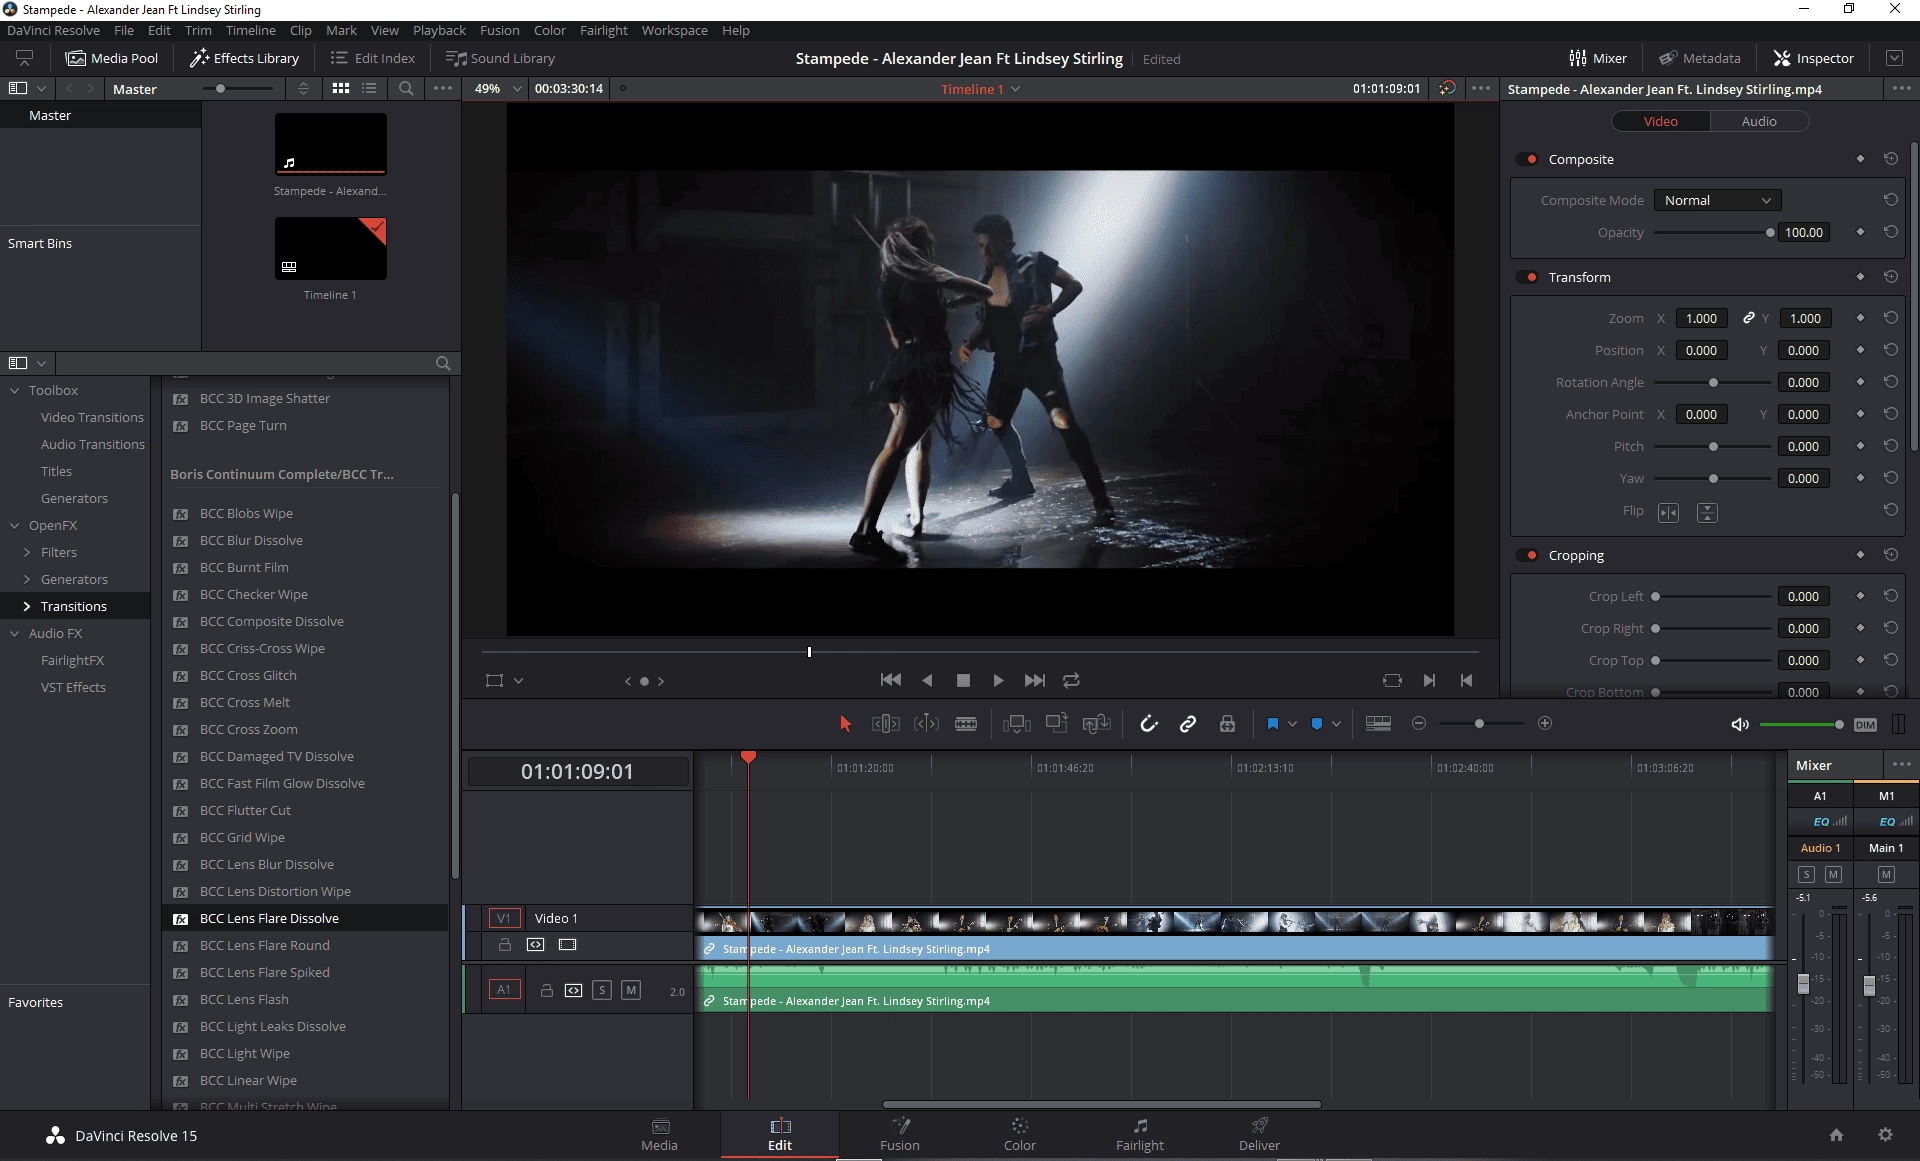1920x1161 pixels.
Task: Add a blue flag to clip
Action: (1272, 724)
